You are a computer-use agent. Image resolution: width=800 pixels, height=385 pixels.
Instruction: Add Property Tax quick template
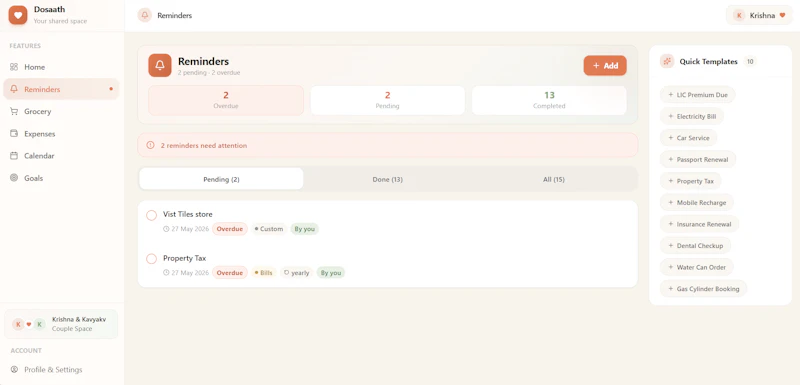(691, 181)
